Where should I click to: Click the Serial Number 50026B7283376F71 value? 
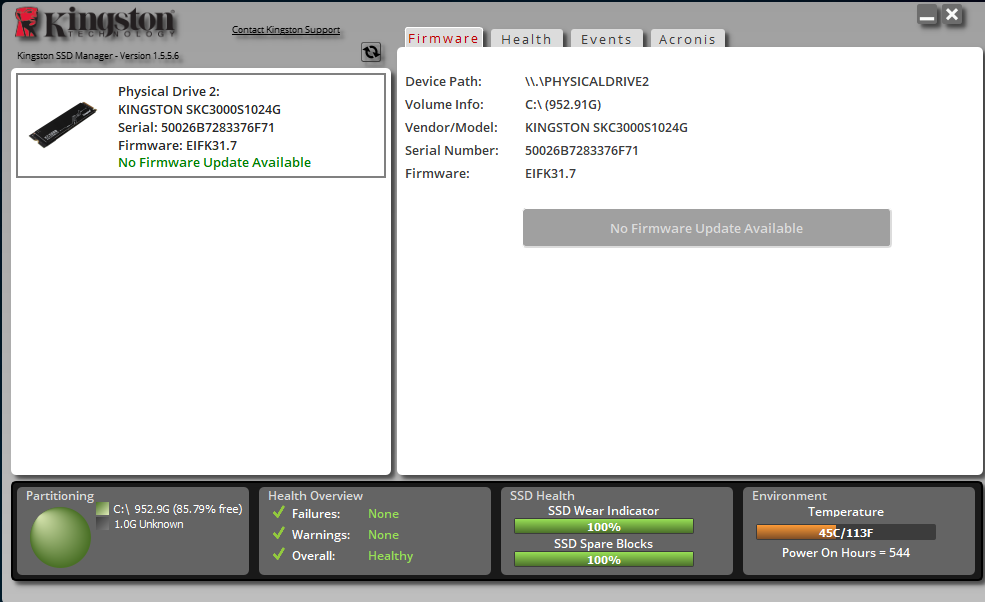click(581, 151)
